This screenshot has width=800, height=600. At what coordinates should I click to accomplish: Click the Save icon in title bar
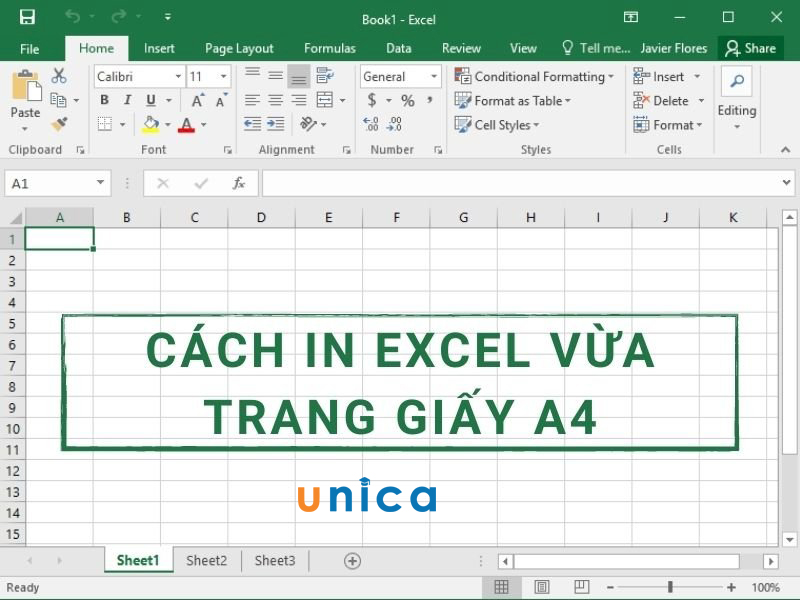27,17
